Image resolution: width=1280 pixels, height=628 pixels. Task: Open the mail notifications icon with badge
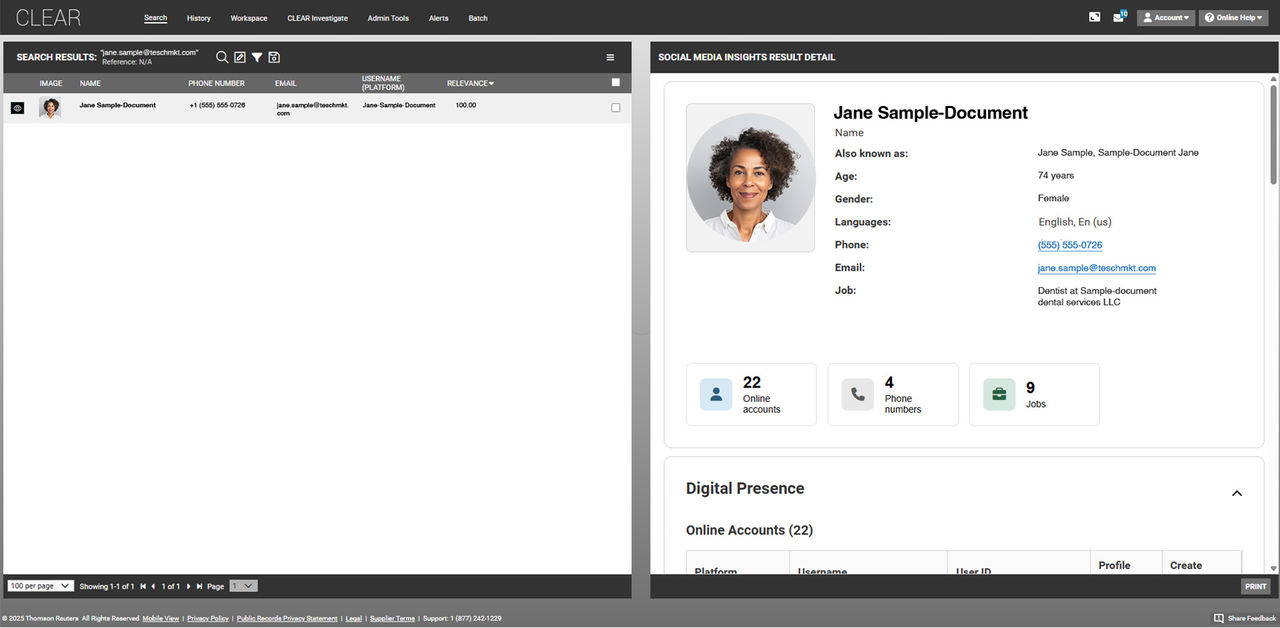tap(1119, 17)
